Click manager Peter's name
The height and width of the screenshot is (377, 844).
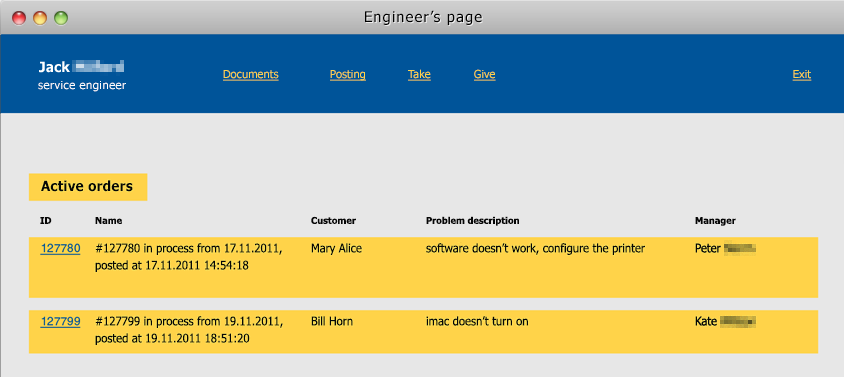pyautogui.click(x=726, y=249)
